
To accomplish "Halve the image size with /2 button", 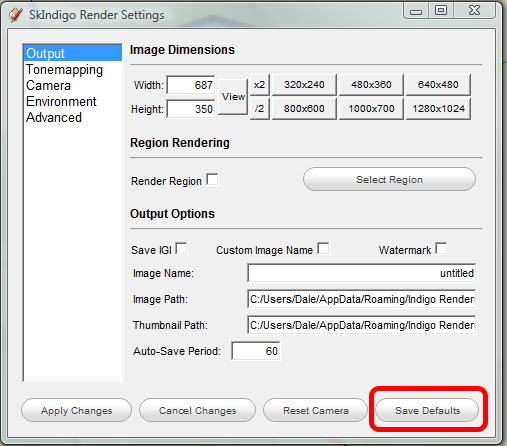I will 259,109.
